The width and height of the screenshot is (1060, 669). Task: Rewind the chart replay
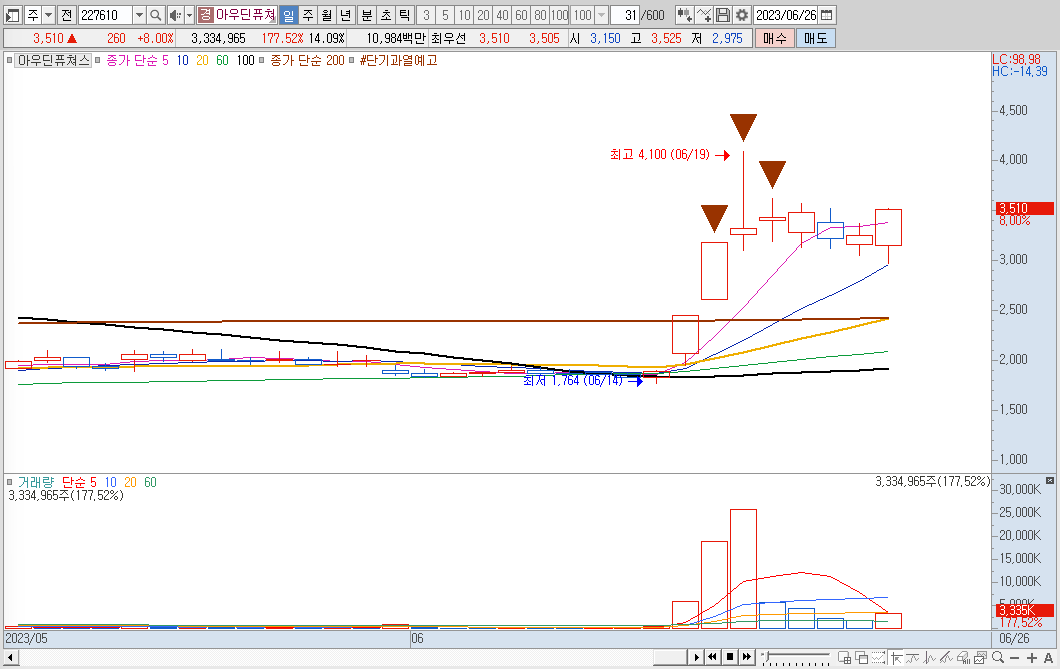(x=713, y=657)
